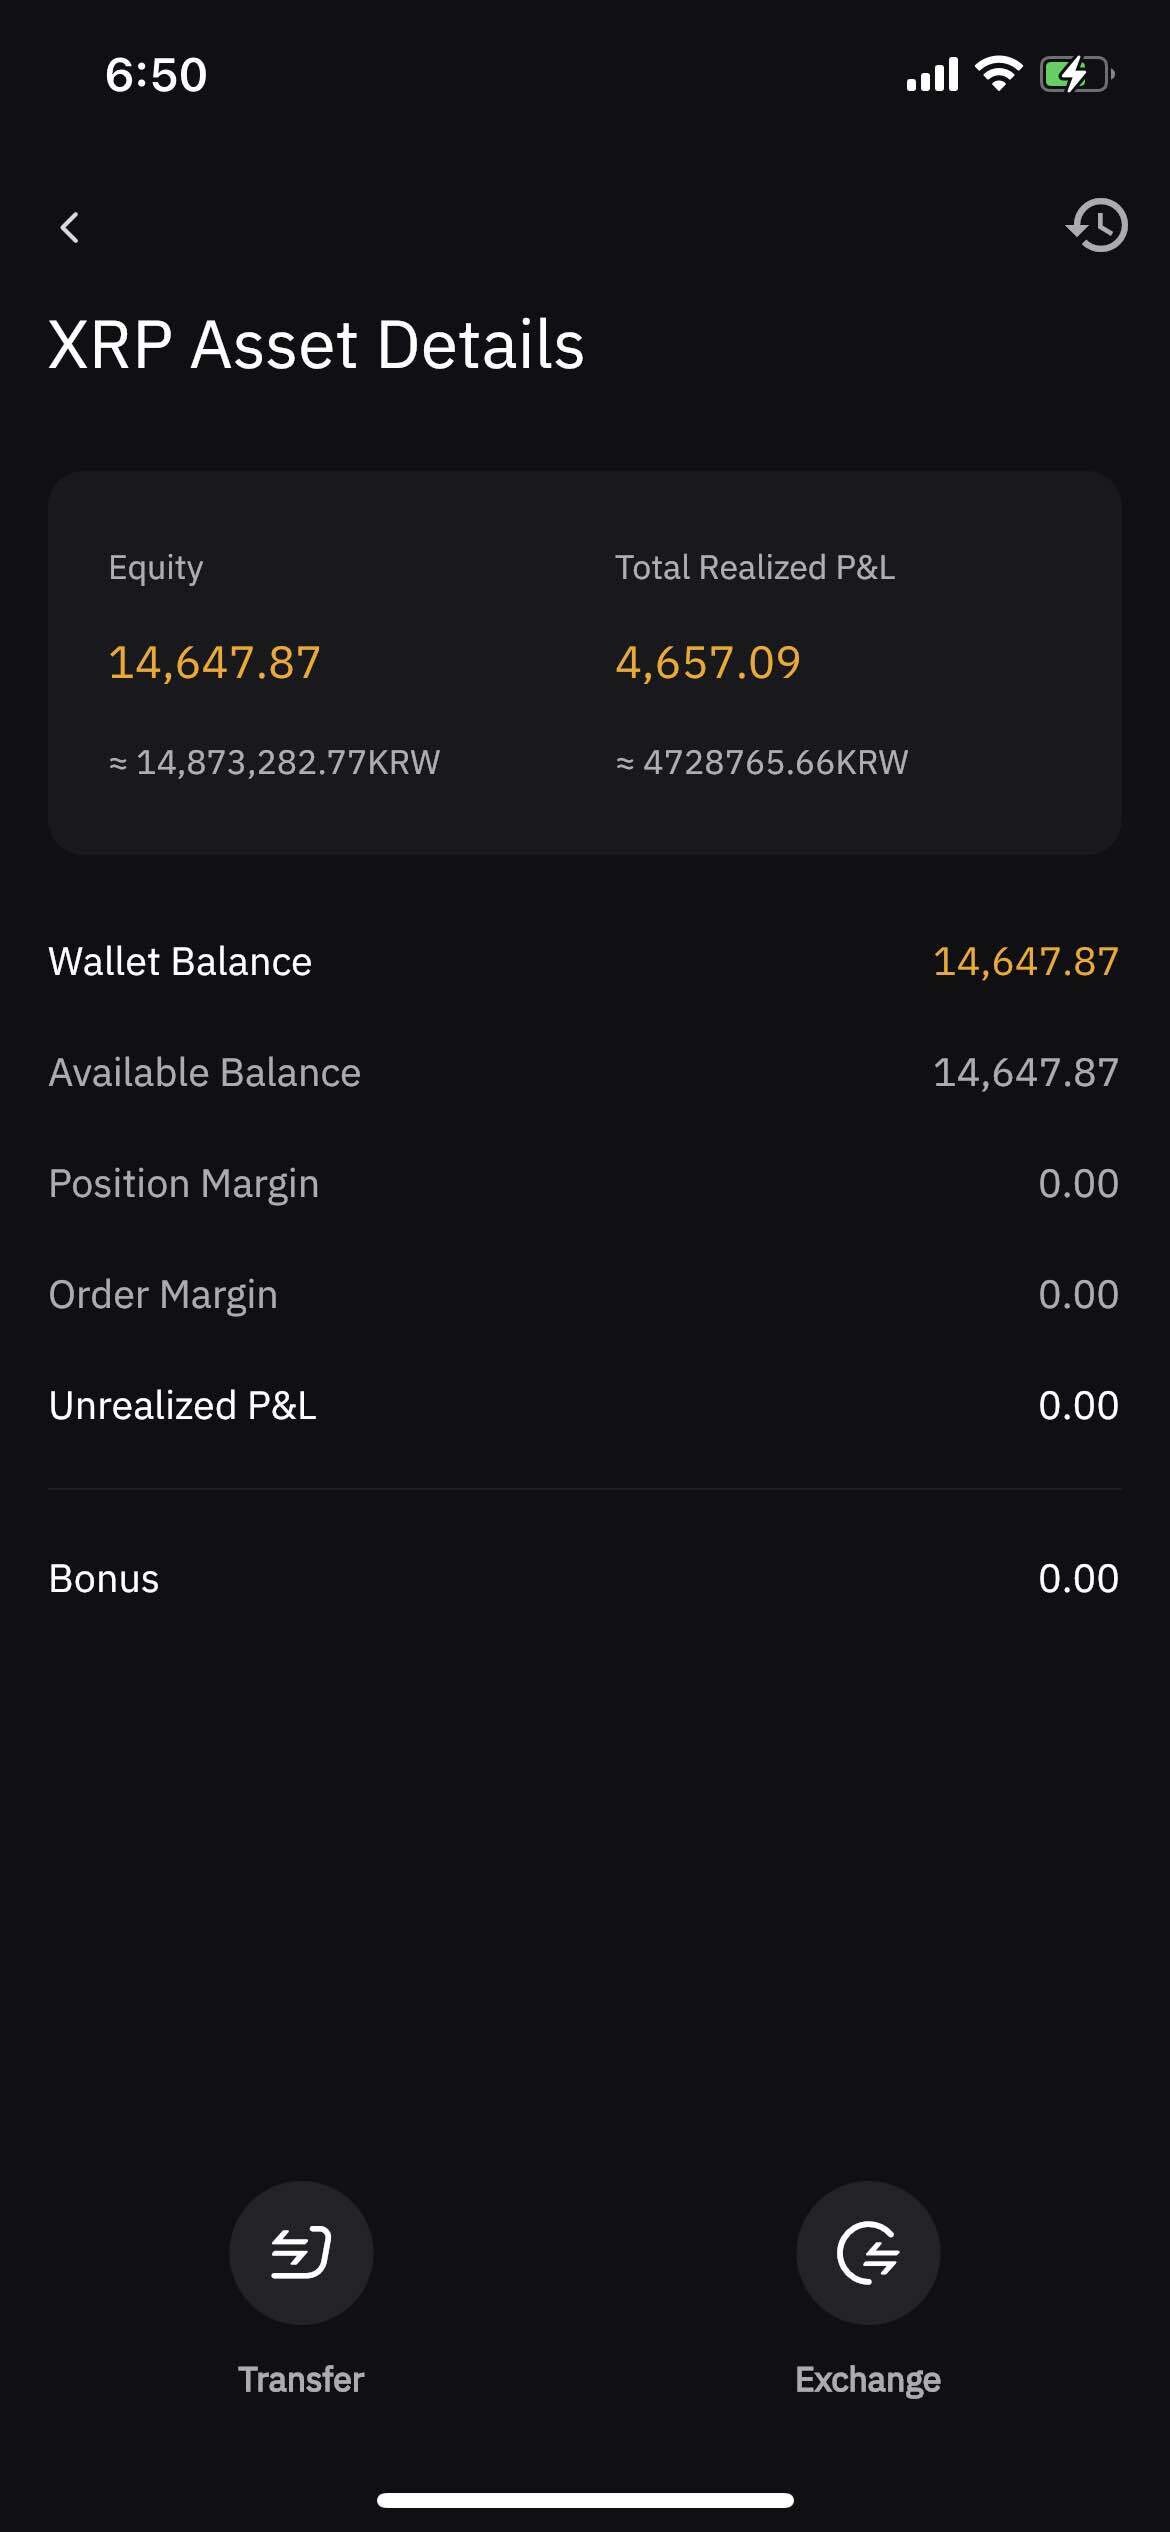
Task: Tap the 6:50 status bar clock
Action: (156, 75)
